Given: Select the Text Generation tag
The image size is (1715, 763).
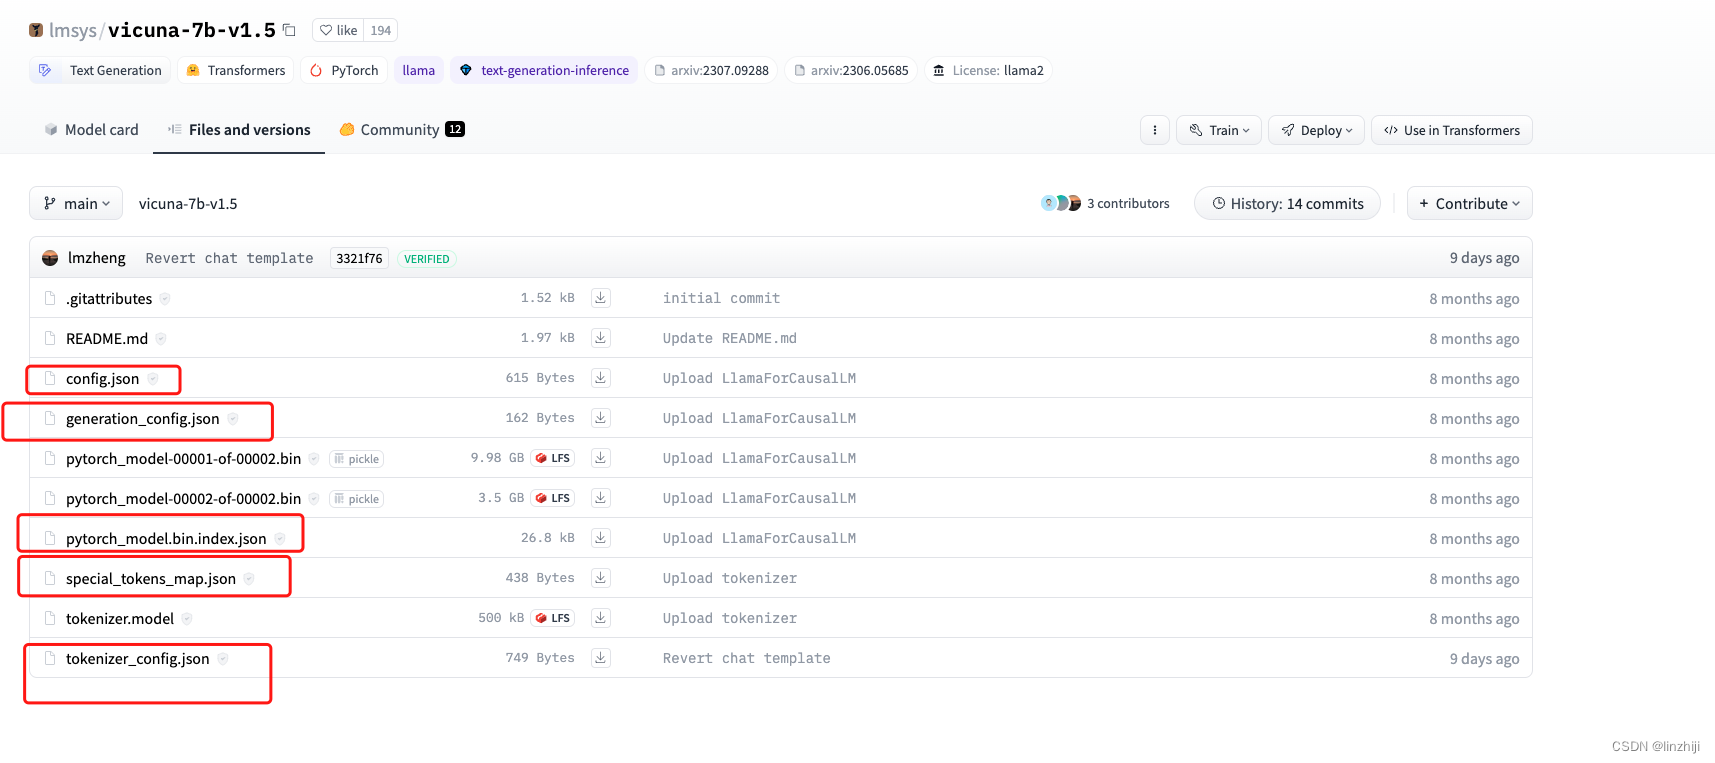Looking at the screenshot, I should coord(100,70).
